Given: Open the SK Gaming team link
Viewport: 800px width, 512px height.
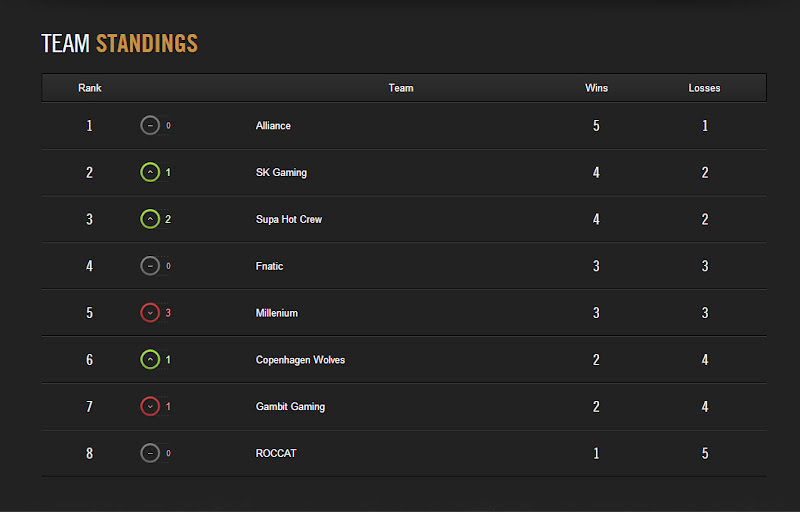Looking at the screenshot, I should point(281,172).
